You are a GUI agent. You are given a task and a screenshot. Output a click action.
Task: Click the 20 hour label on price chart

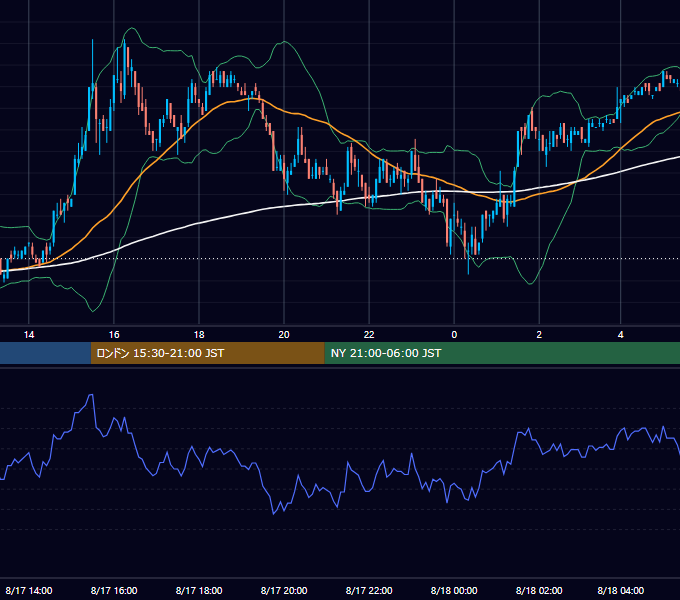(x=284, y=335)
